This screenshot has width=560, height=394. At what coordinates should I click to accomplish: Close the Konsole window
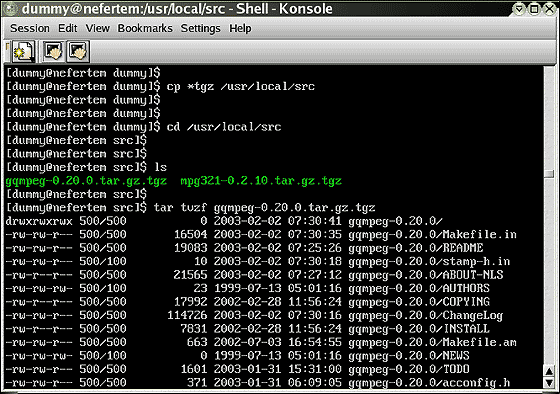coord(550,9)
